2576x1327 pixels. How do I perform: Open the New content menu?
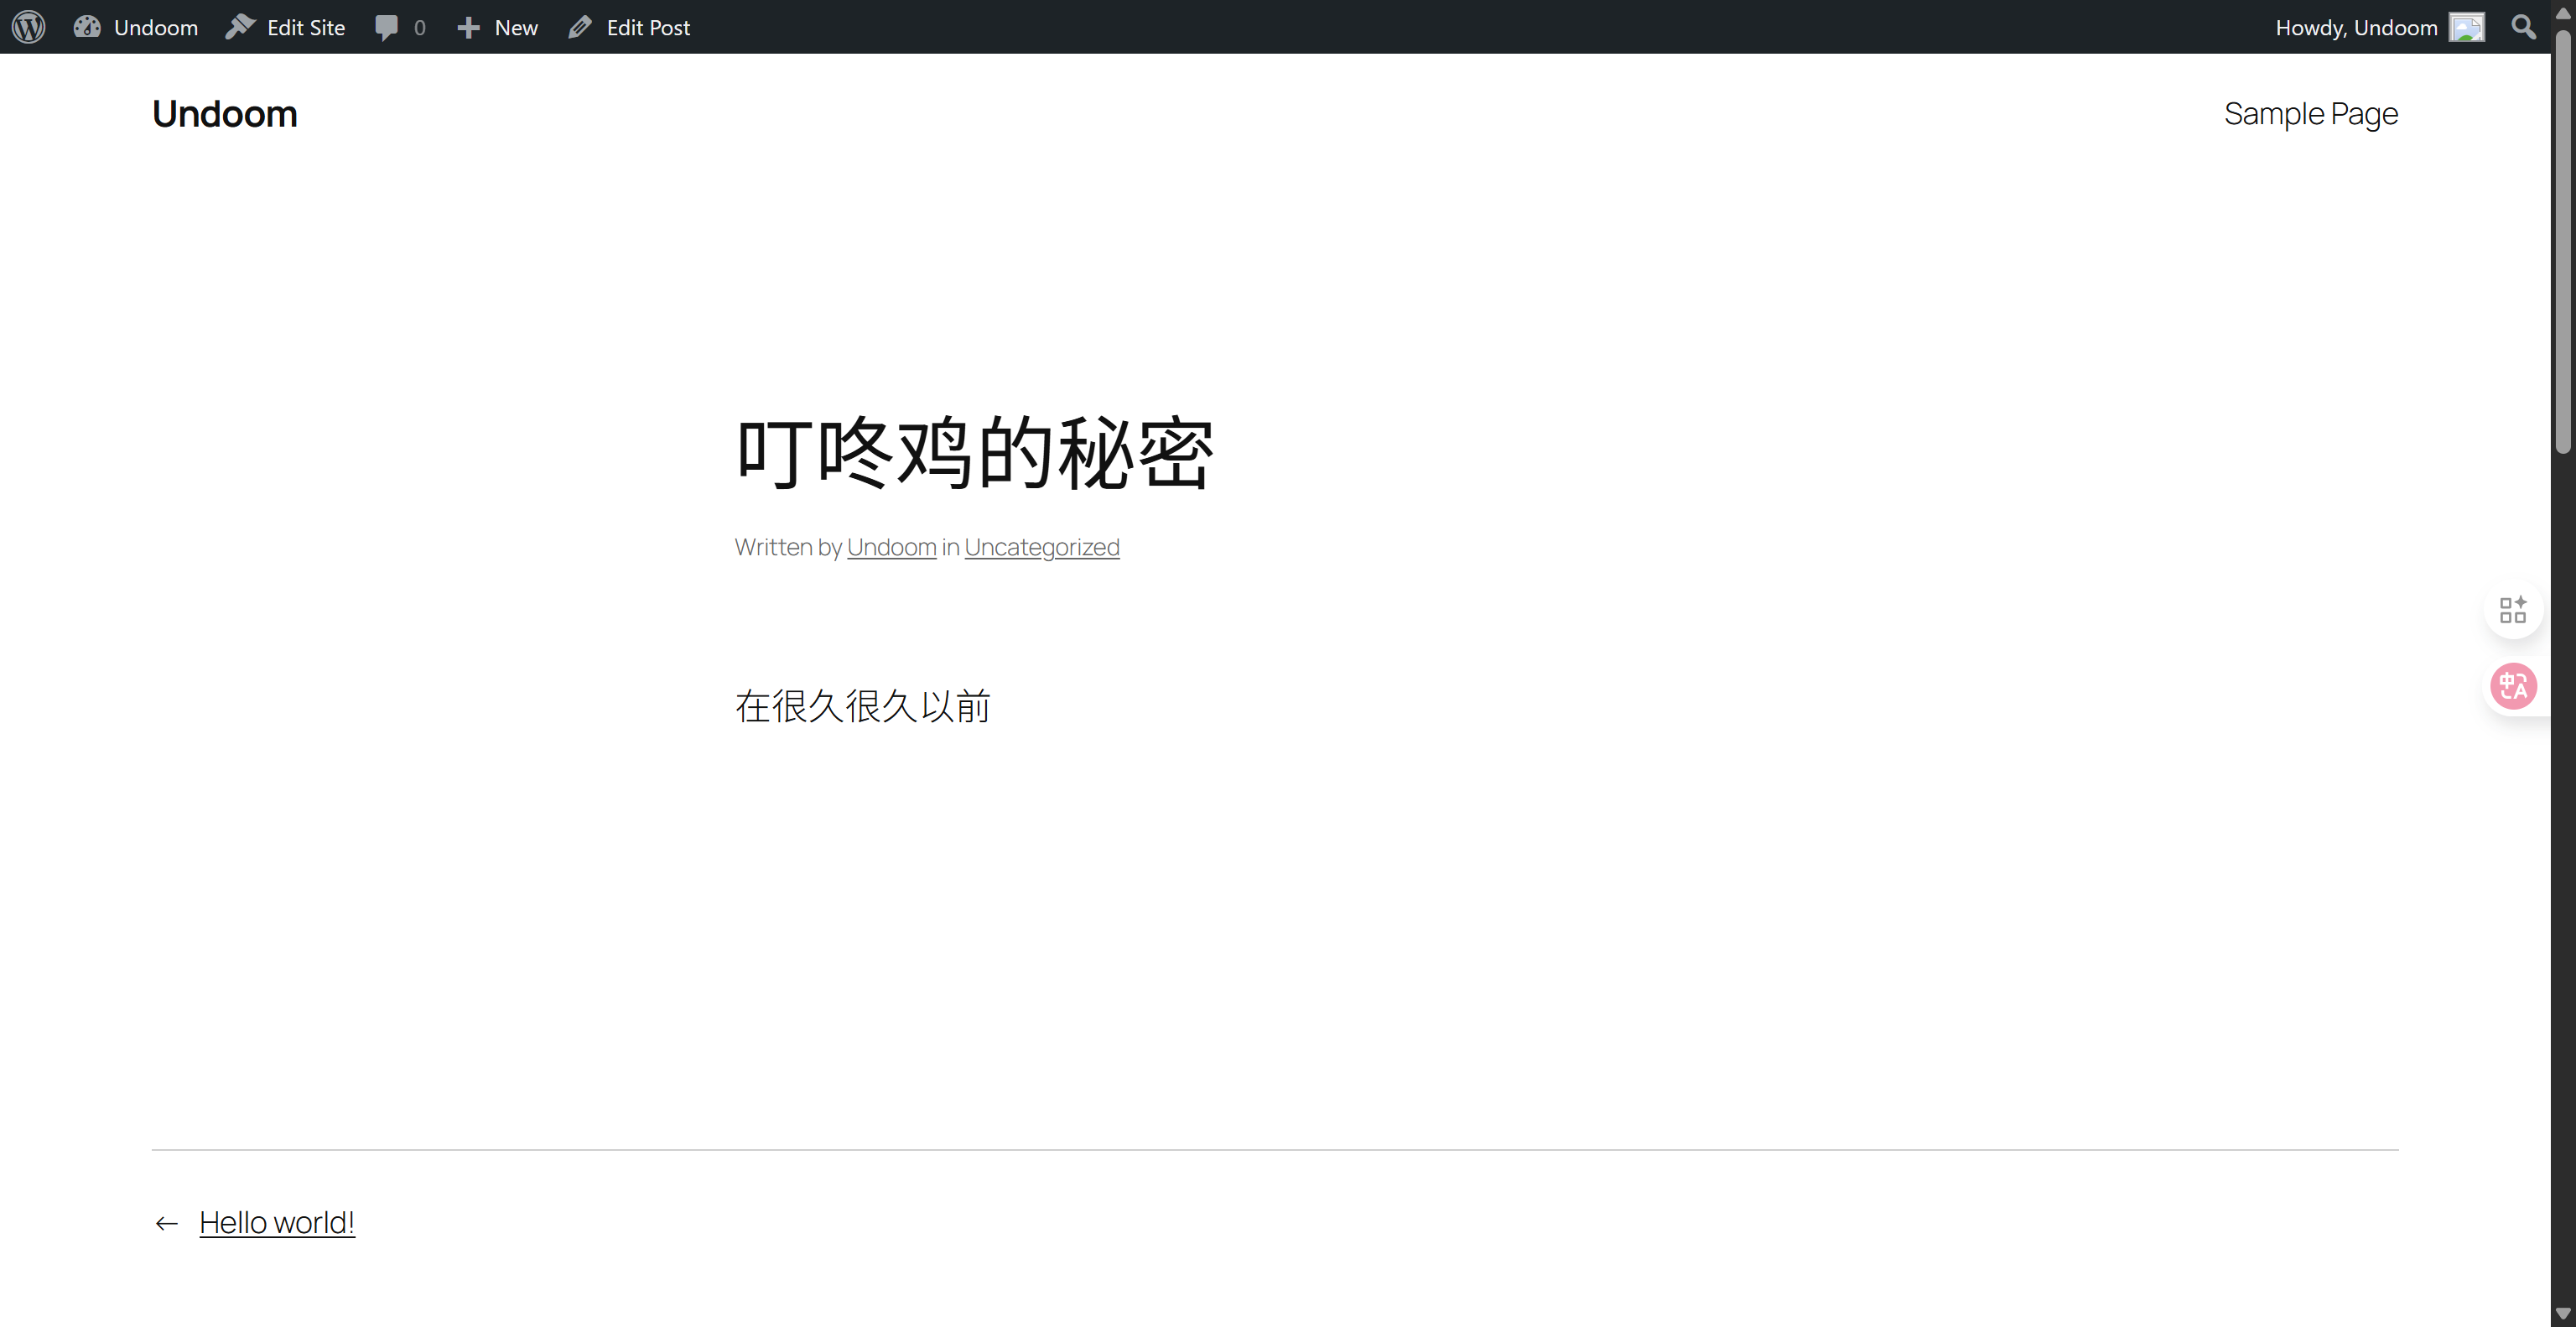pos(516,27)
